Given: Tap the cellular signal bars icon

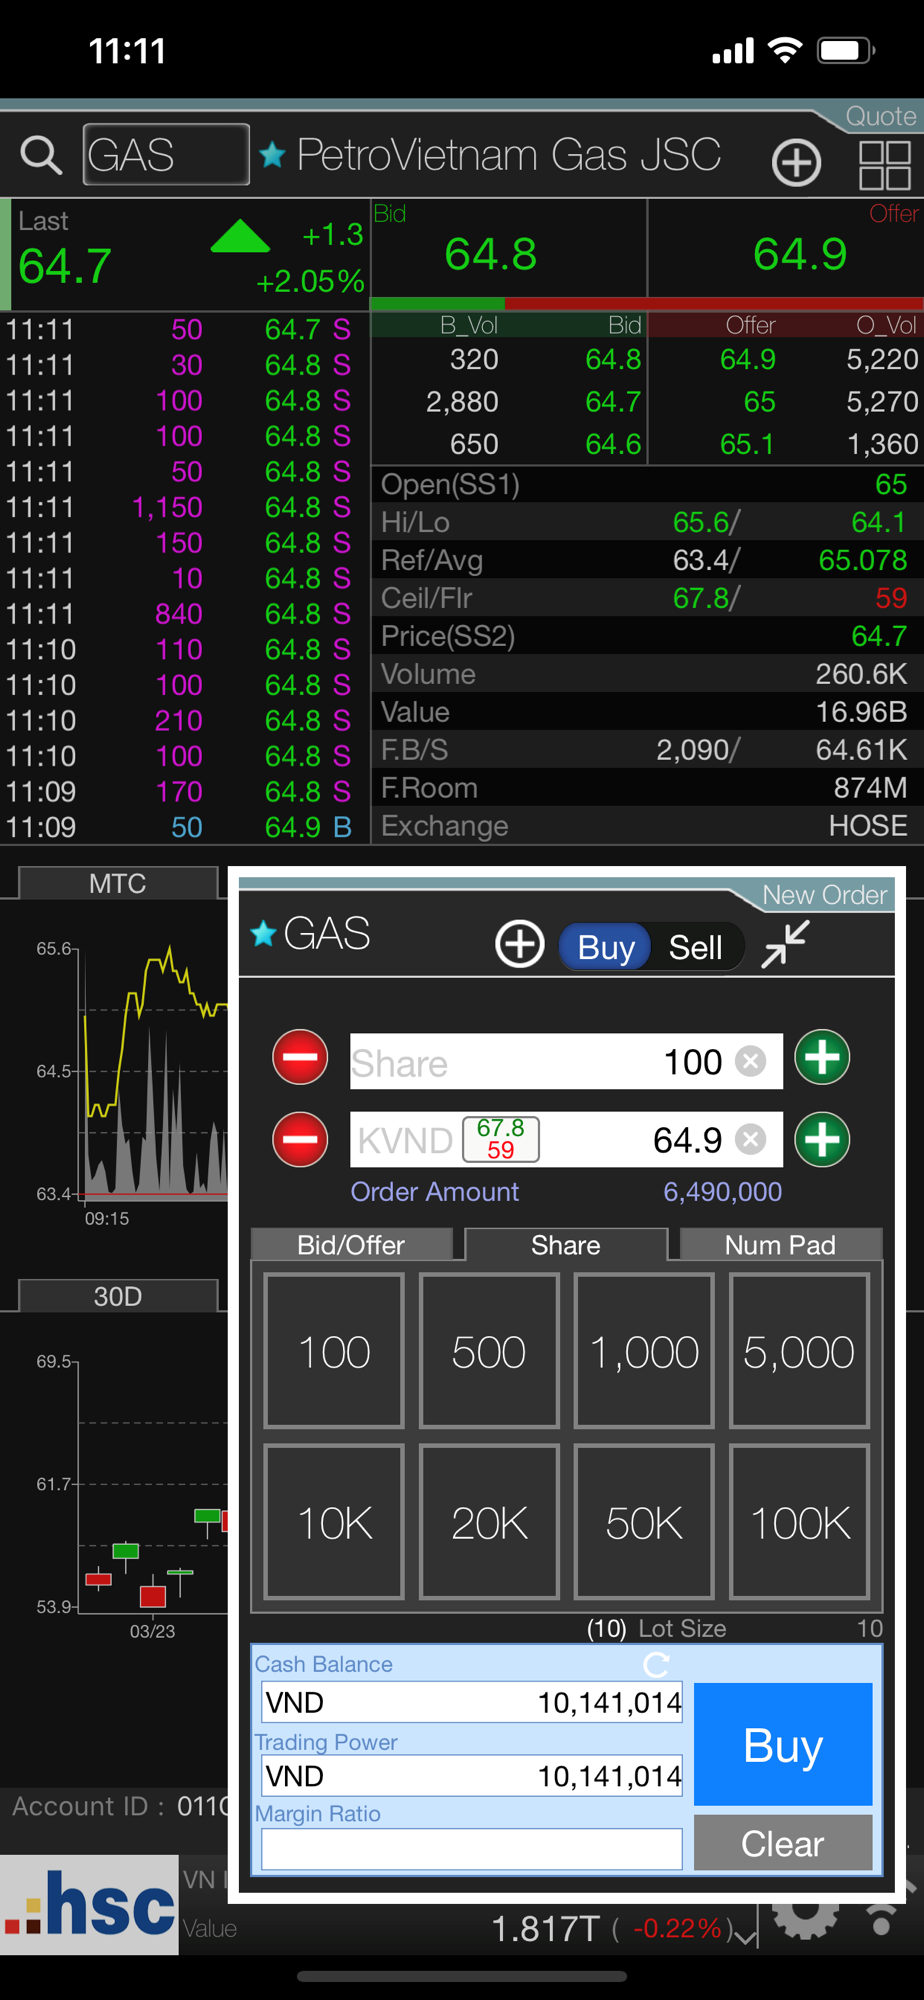Looking at the screenshot, I should point(733,50).
